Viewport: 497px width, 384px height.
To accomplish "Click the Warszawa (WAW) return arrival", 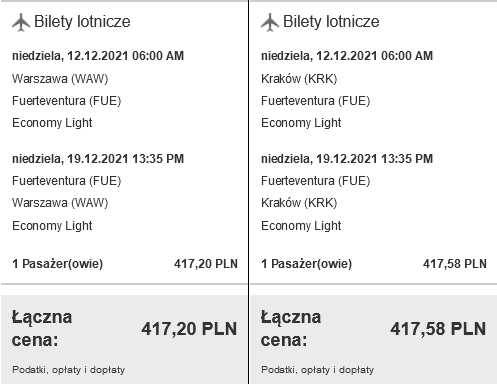I will tap(60, 203).
